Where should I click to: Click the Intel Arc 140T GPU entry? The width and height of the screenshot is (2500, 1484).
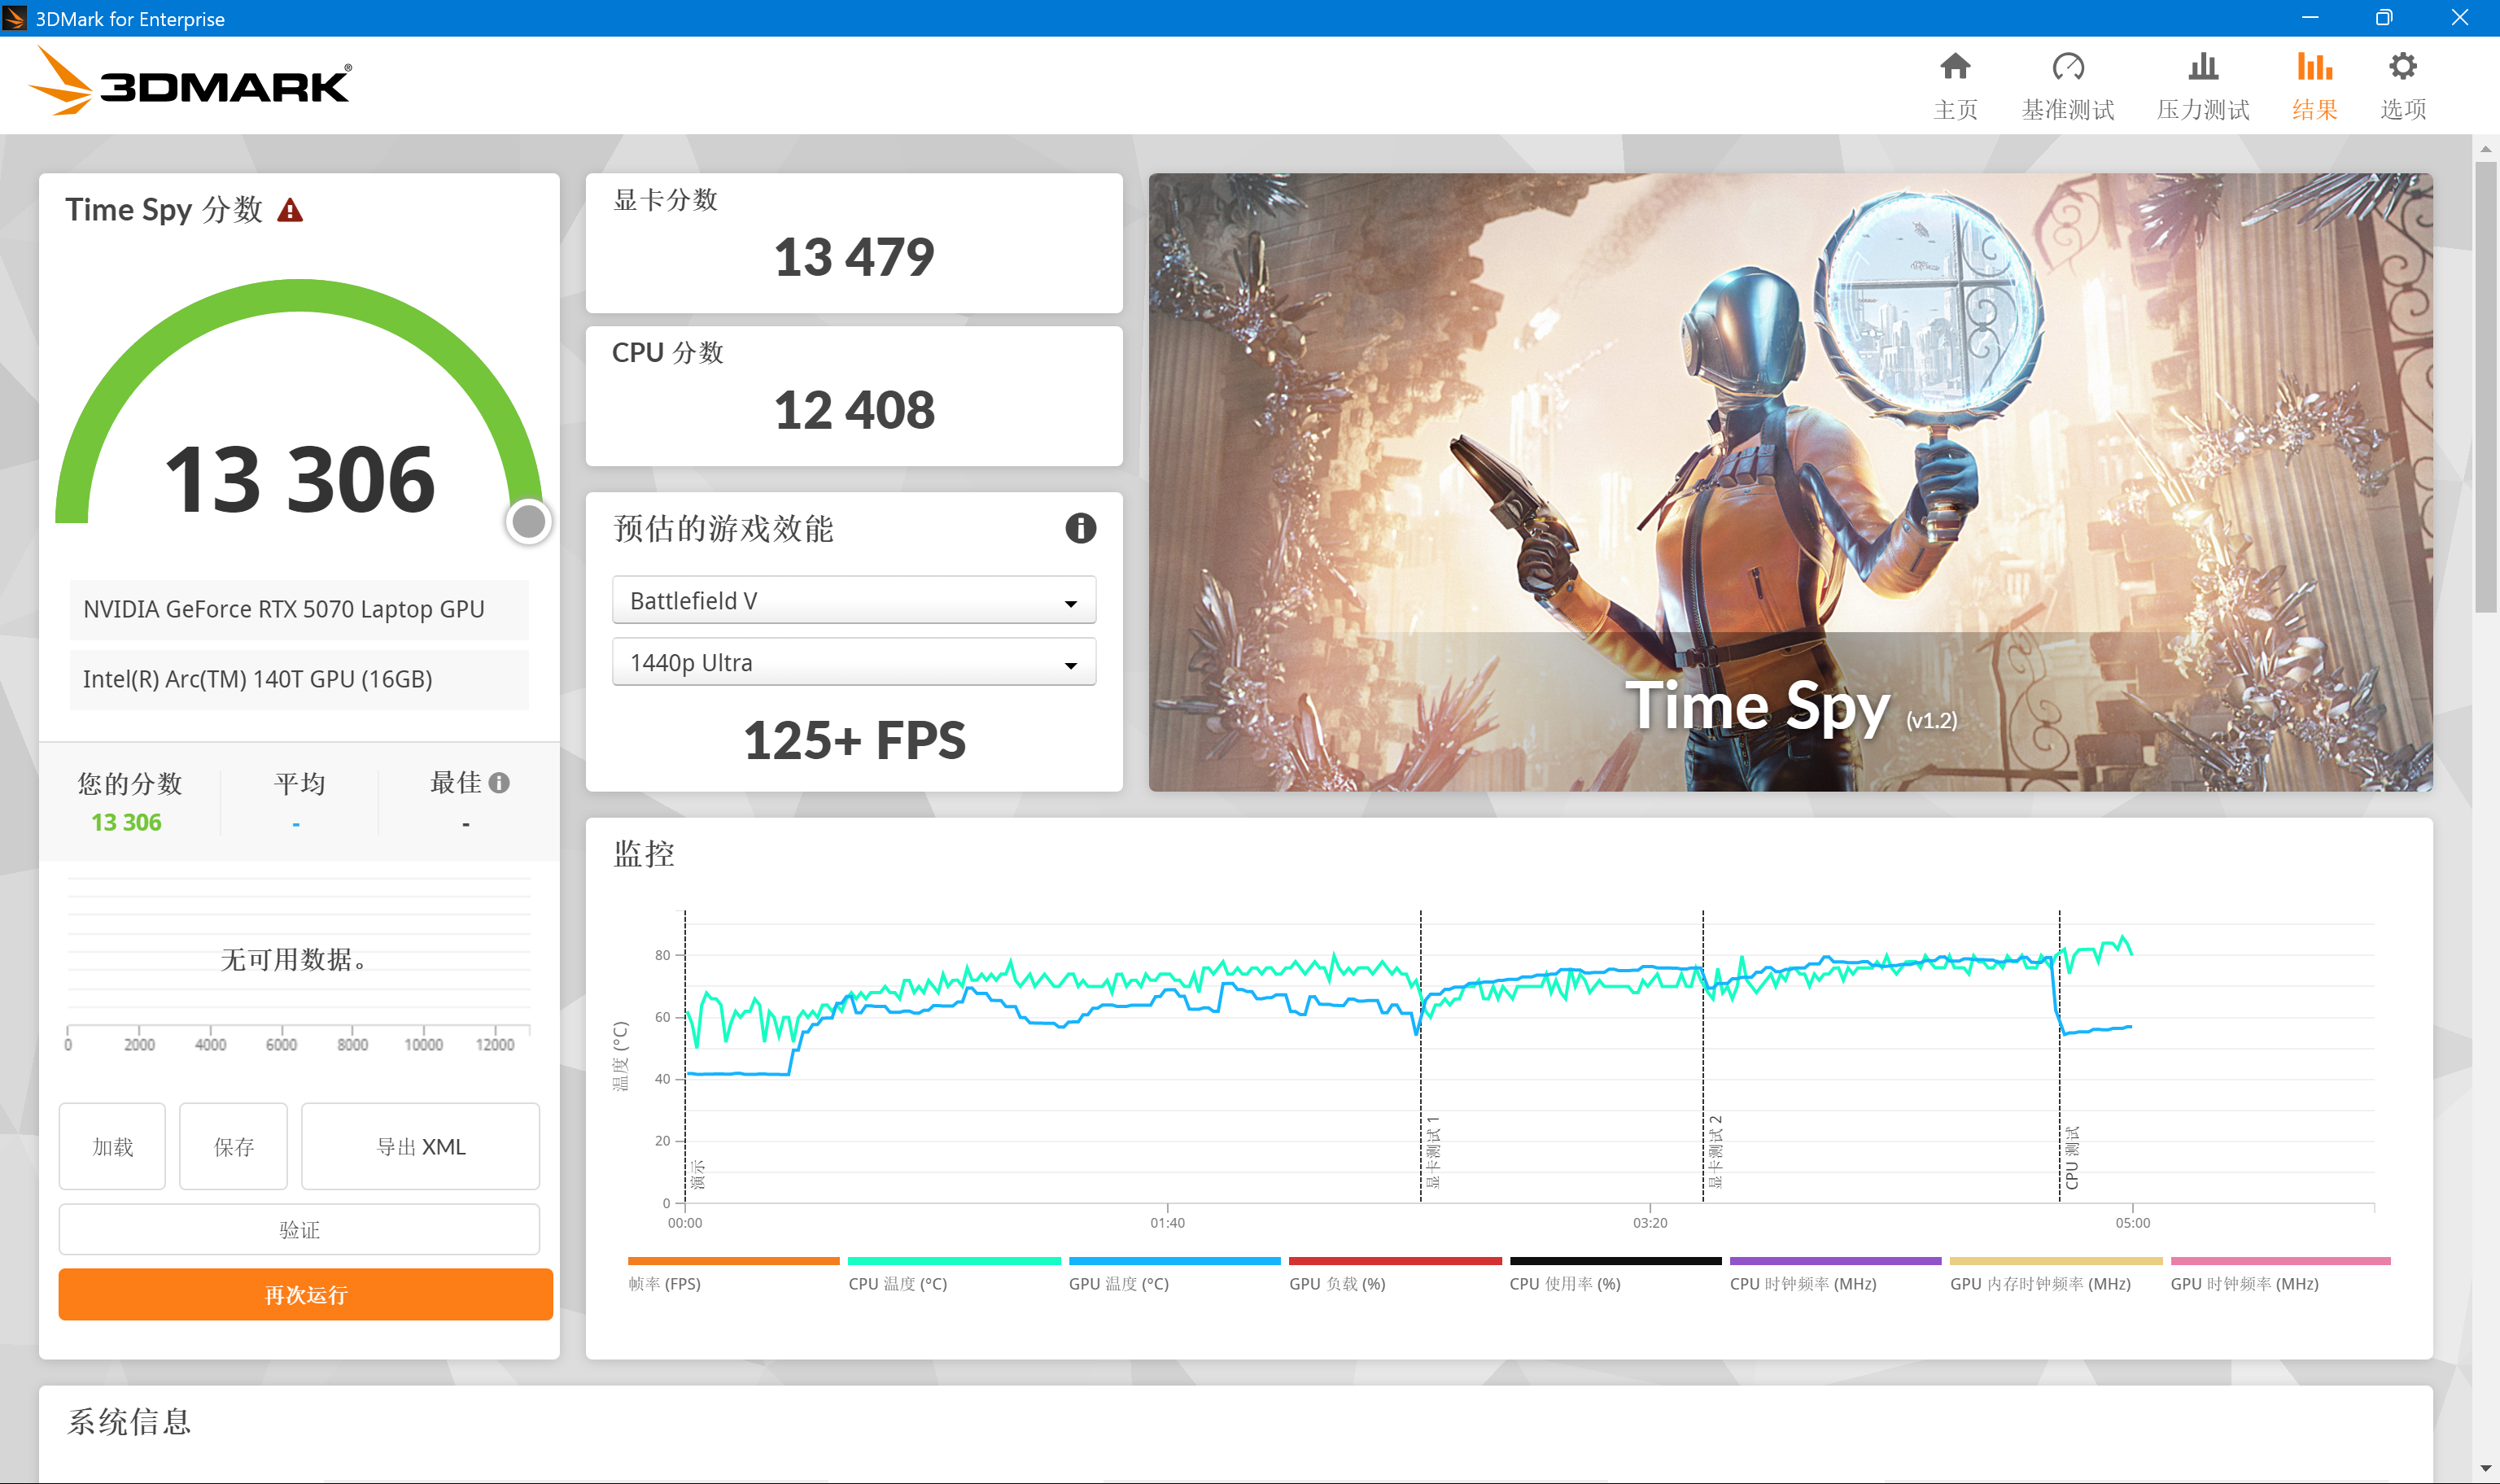pyautogui.click(x=299, y=679)
